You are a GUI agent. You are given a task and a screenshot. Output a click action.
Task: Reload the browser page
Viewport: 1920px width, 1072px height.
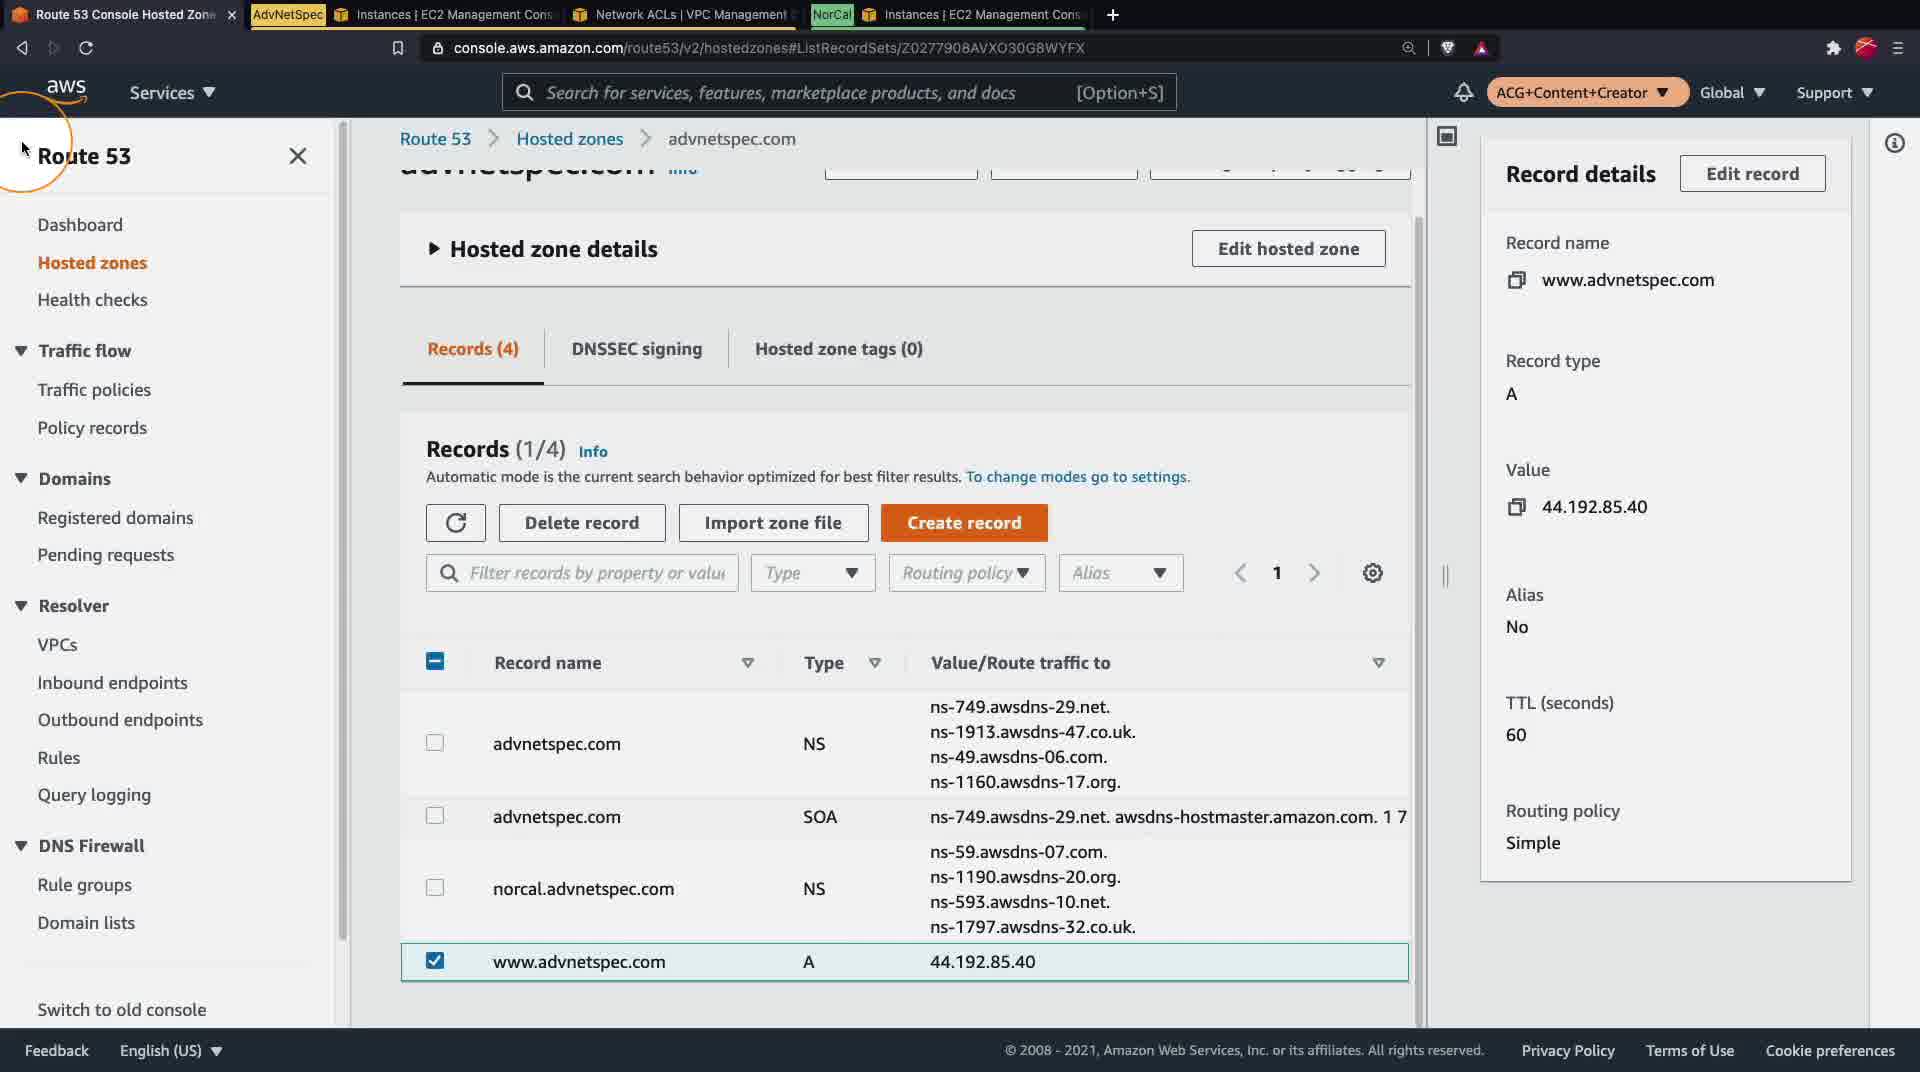(x=86, y=48)
